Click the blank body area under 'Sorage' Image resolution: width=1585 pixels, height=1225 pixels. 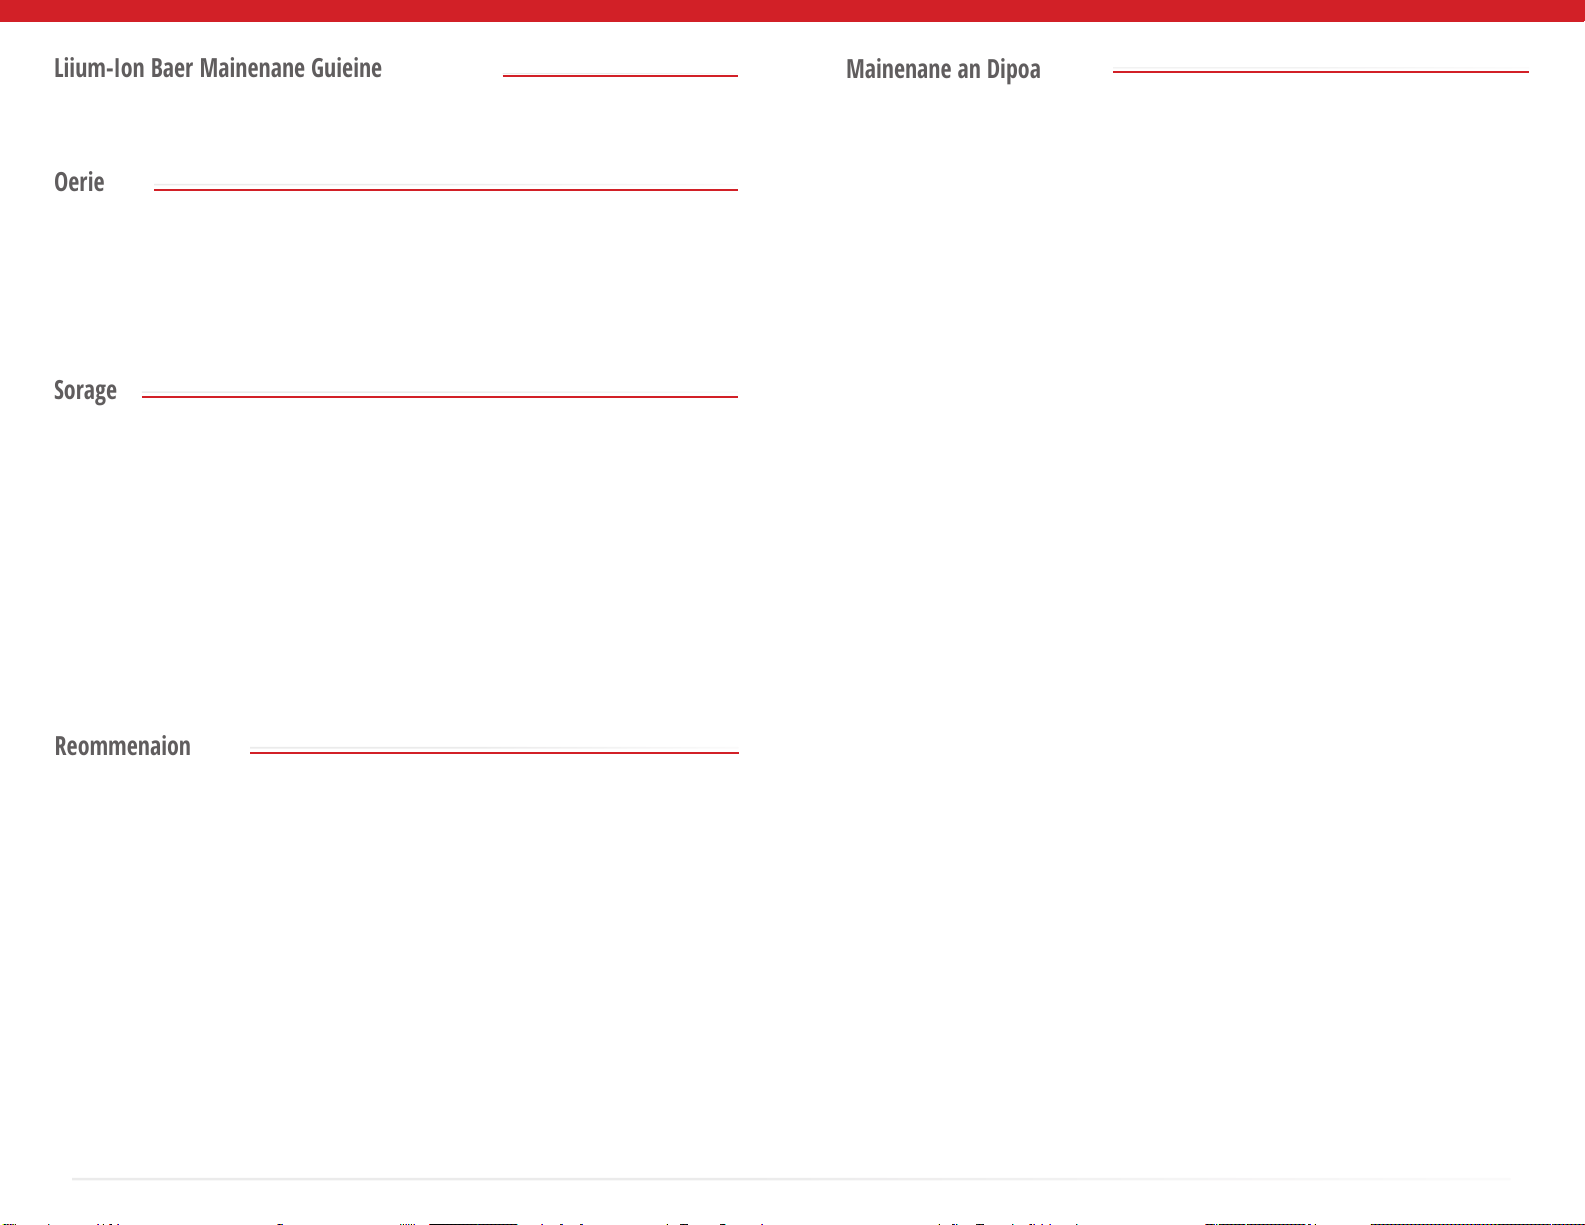tap(395, 565)
